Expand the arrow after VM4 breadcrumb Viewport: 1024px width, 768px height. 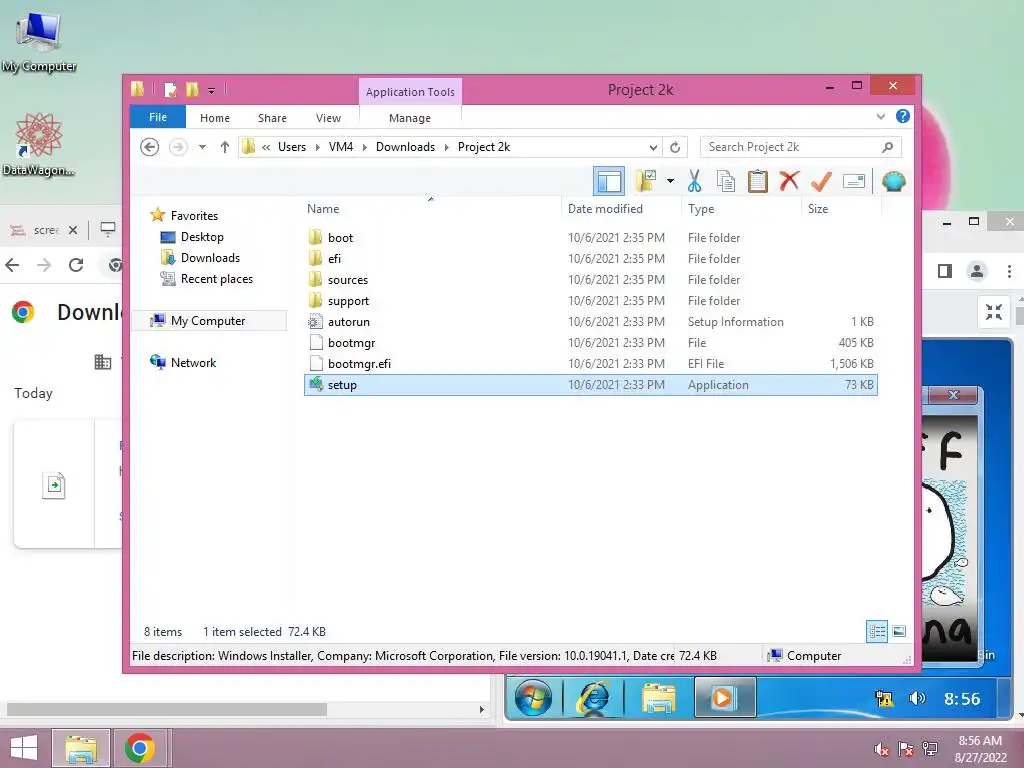pos(364,147)
